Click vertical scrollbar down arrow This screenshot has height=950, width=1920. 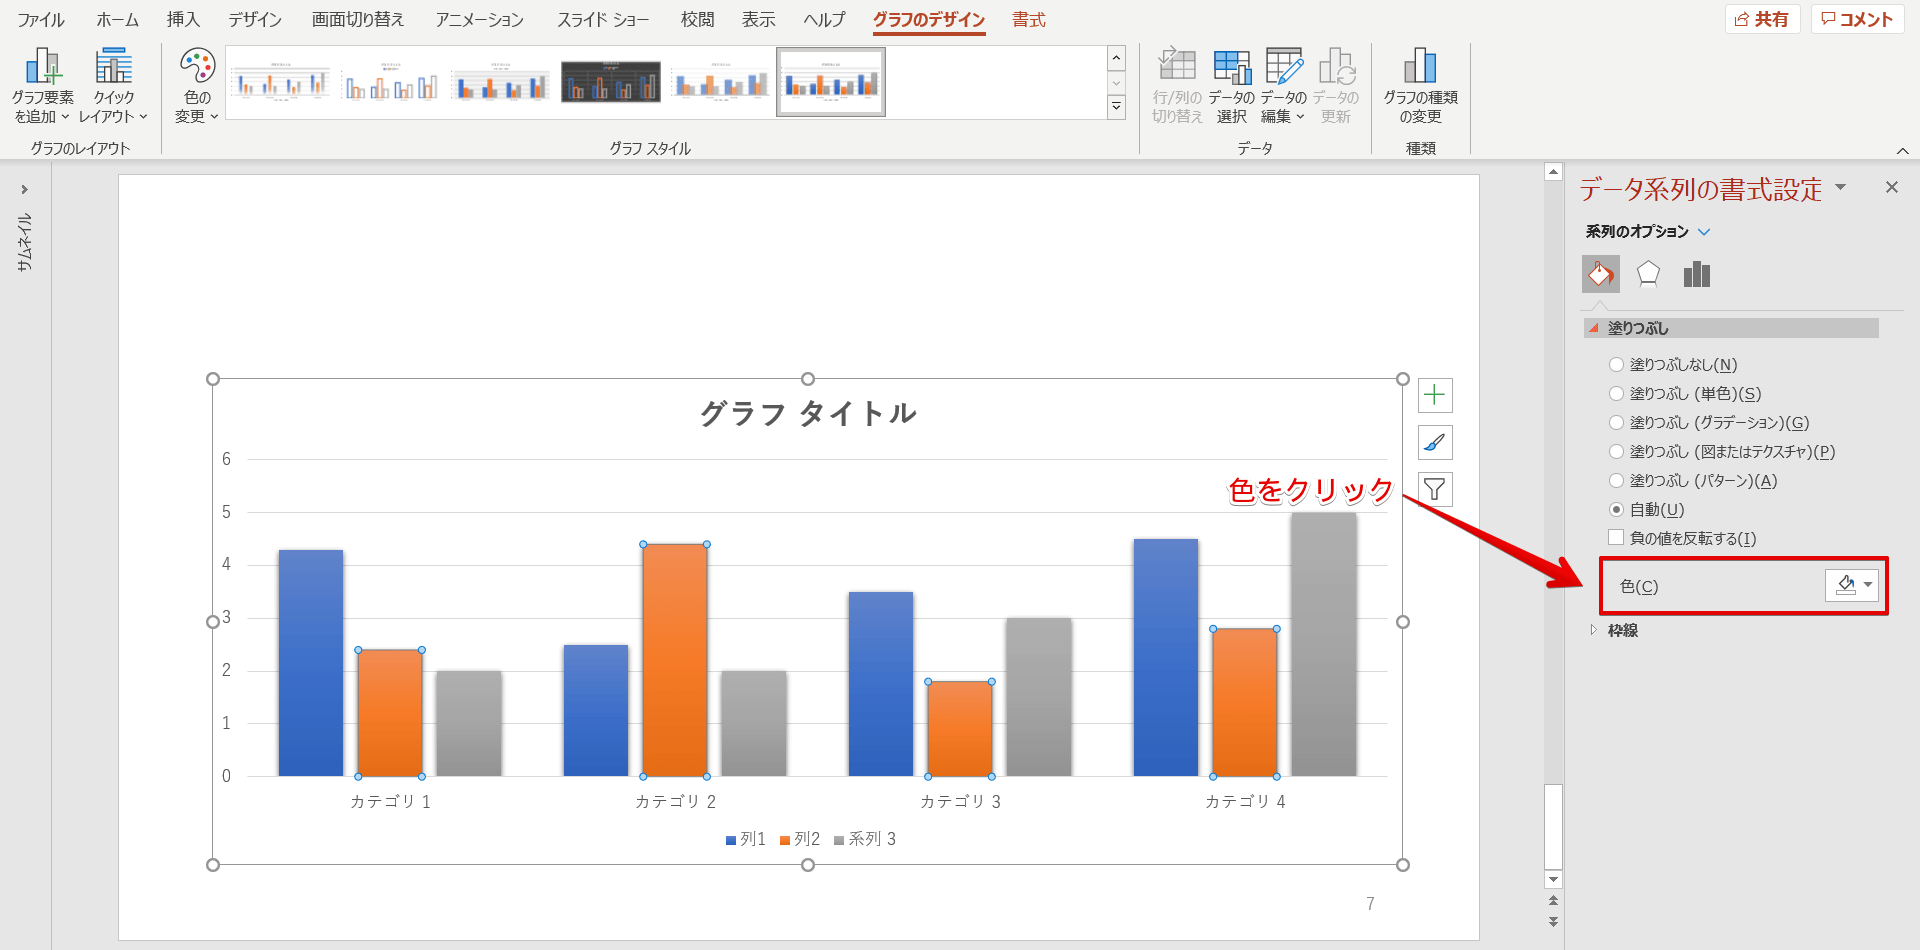coord(1553,880)
